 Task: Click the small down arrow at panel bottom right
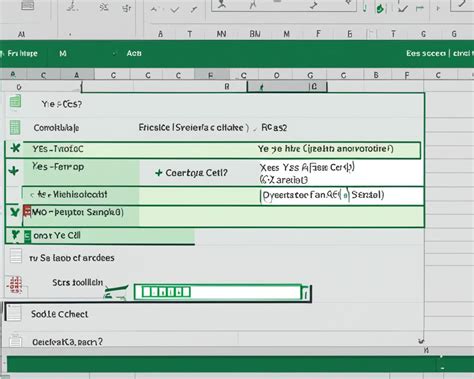click(421, 341)
